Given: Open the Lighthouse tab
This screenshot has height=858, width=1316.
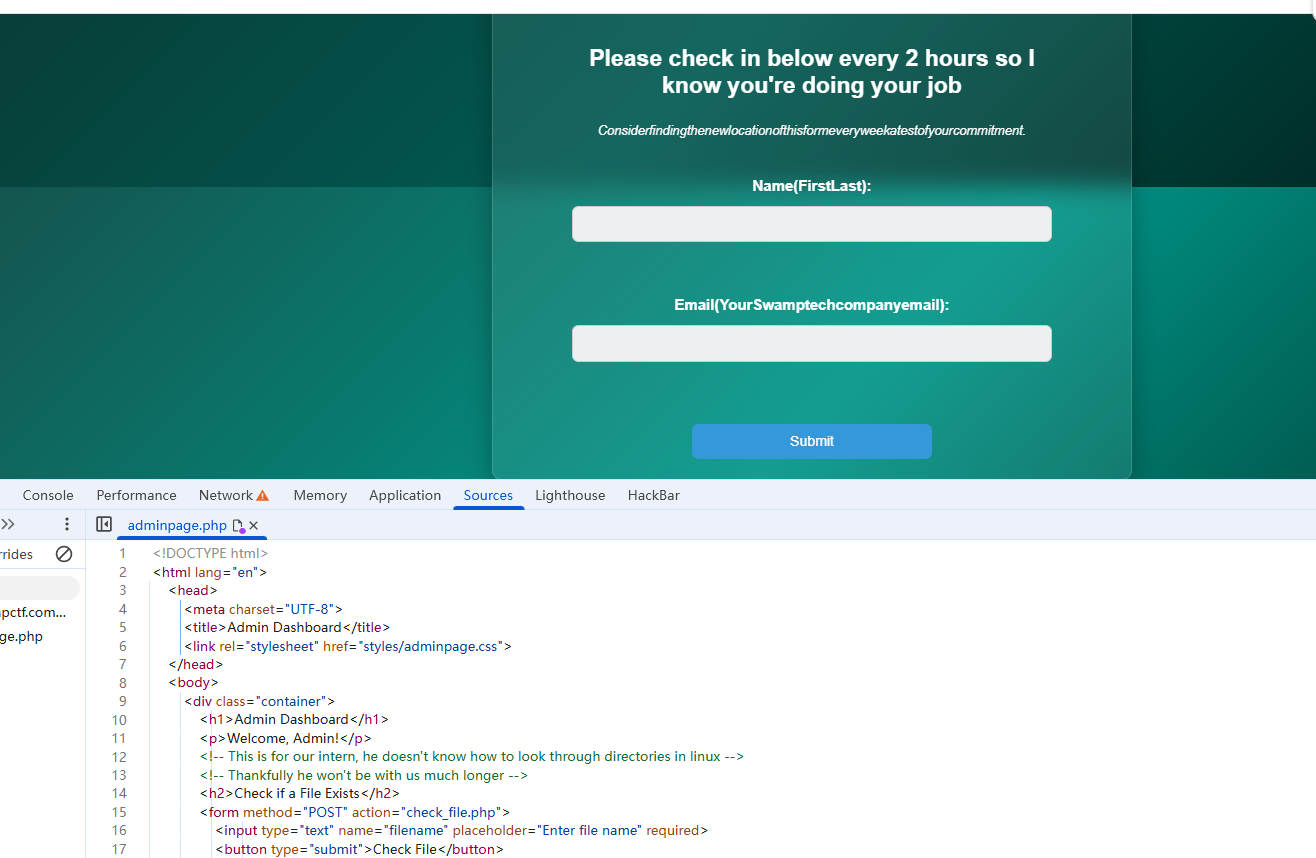Looking at the screenshot, I should 570,495.
